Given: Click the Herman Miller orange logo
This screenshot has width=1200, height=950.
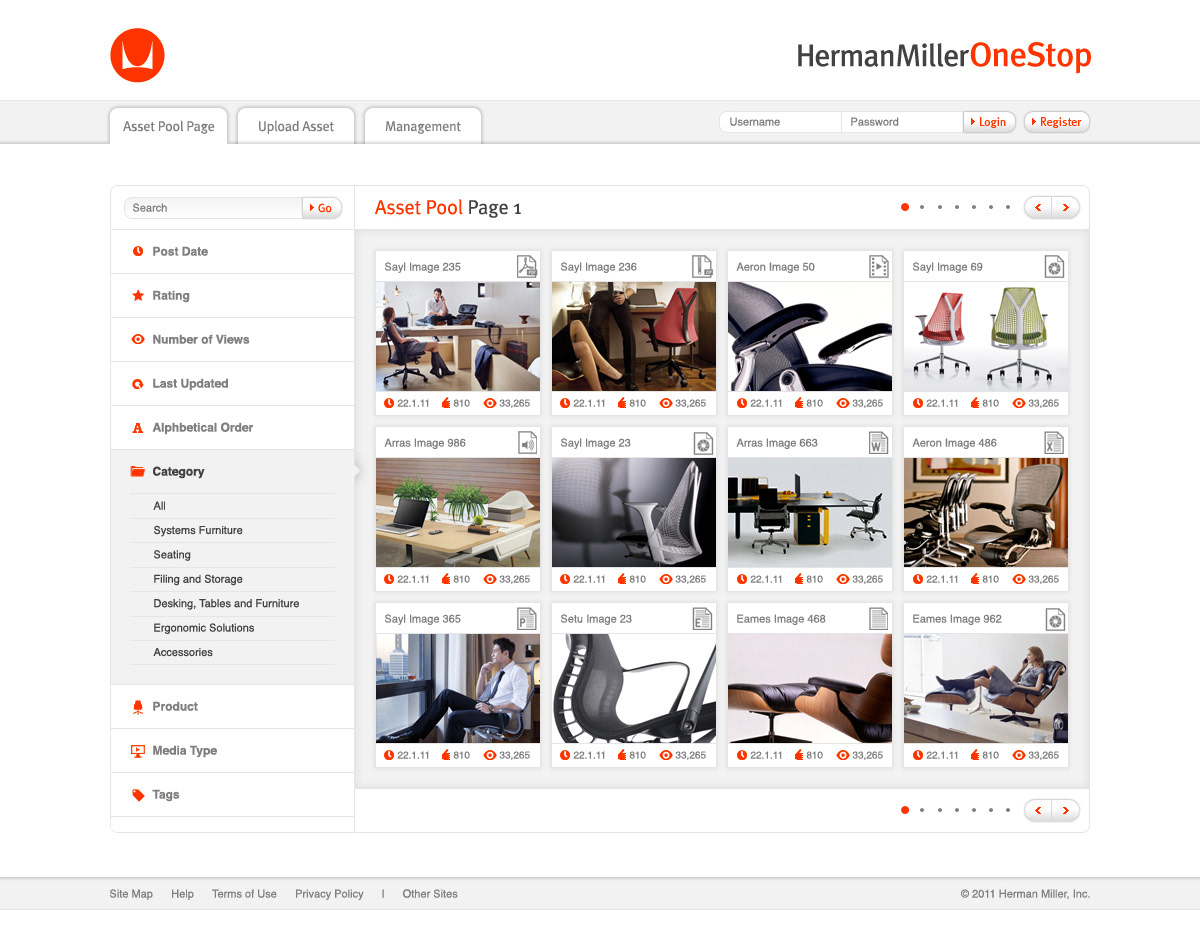Looking at the screenshot, I should coord(137,55).
